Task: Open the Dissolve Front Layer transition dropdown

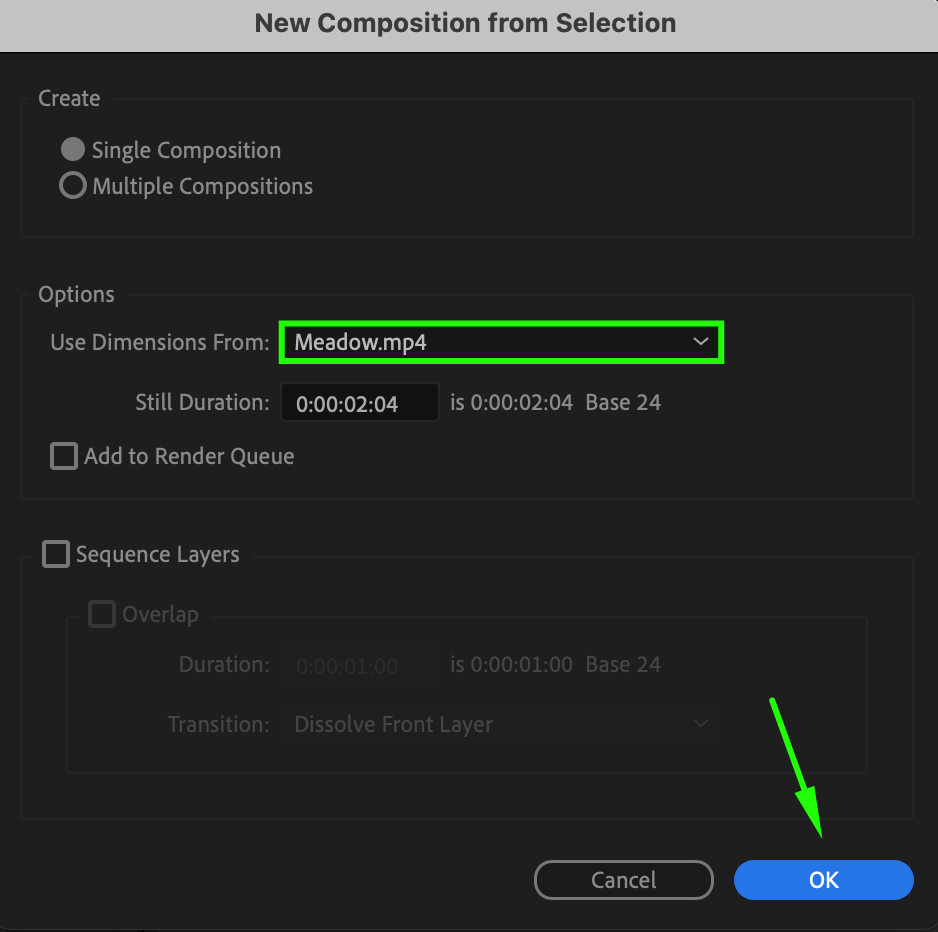Action: 501,724
